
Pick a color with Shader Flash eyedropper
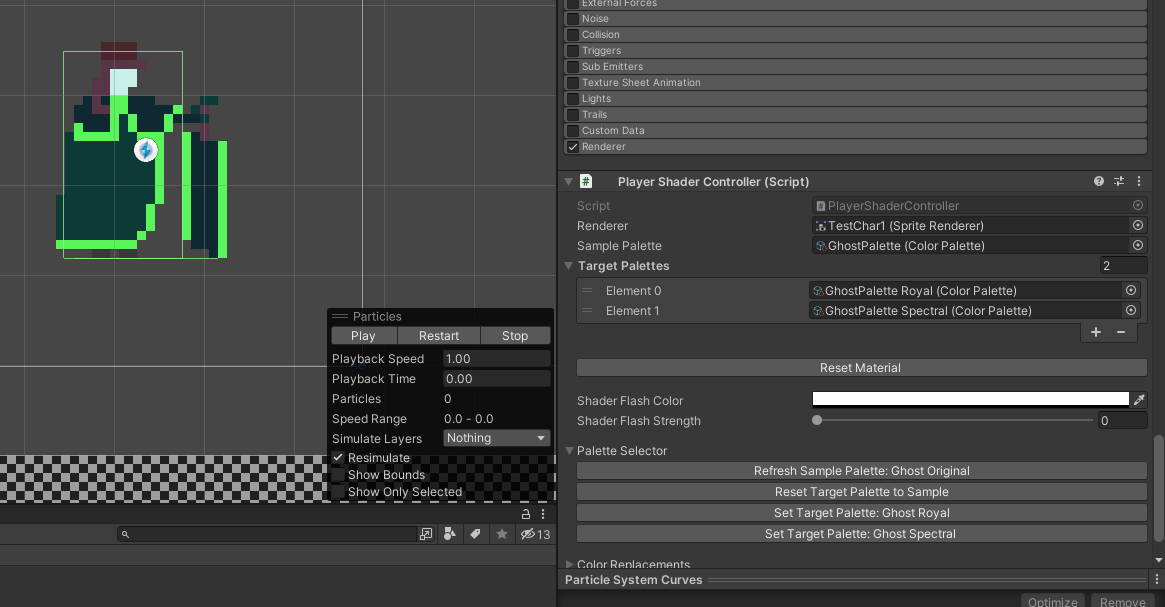[1138, 400]
